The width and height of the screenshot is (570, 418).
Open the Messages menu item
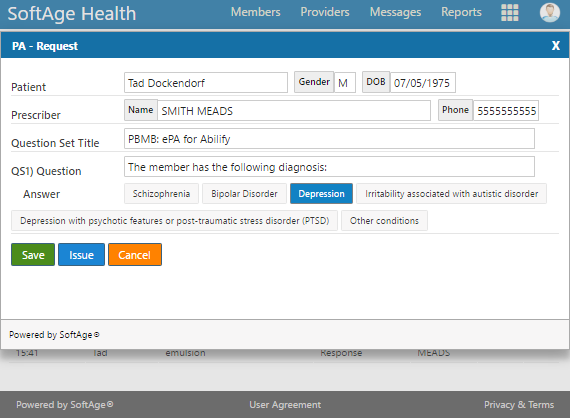click(395, 12)
